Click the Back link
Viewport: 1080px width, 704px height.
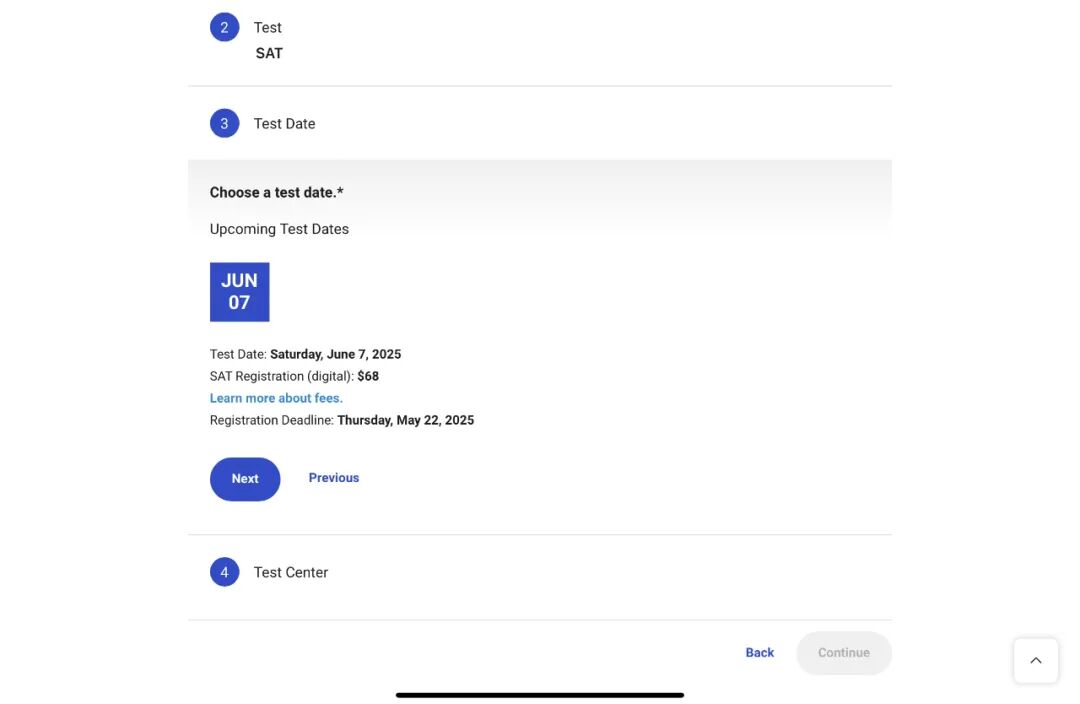[x=760, y=653]
